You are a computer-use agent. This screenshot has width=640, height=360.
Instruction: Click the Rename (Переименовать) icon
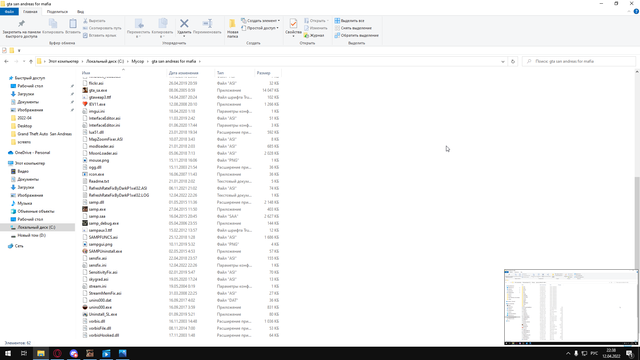point(207,23)
